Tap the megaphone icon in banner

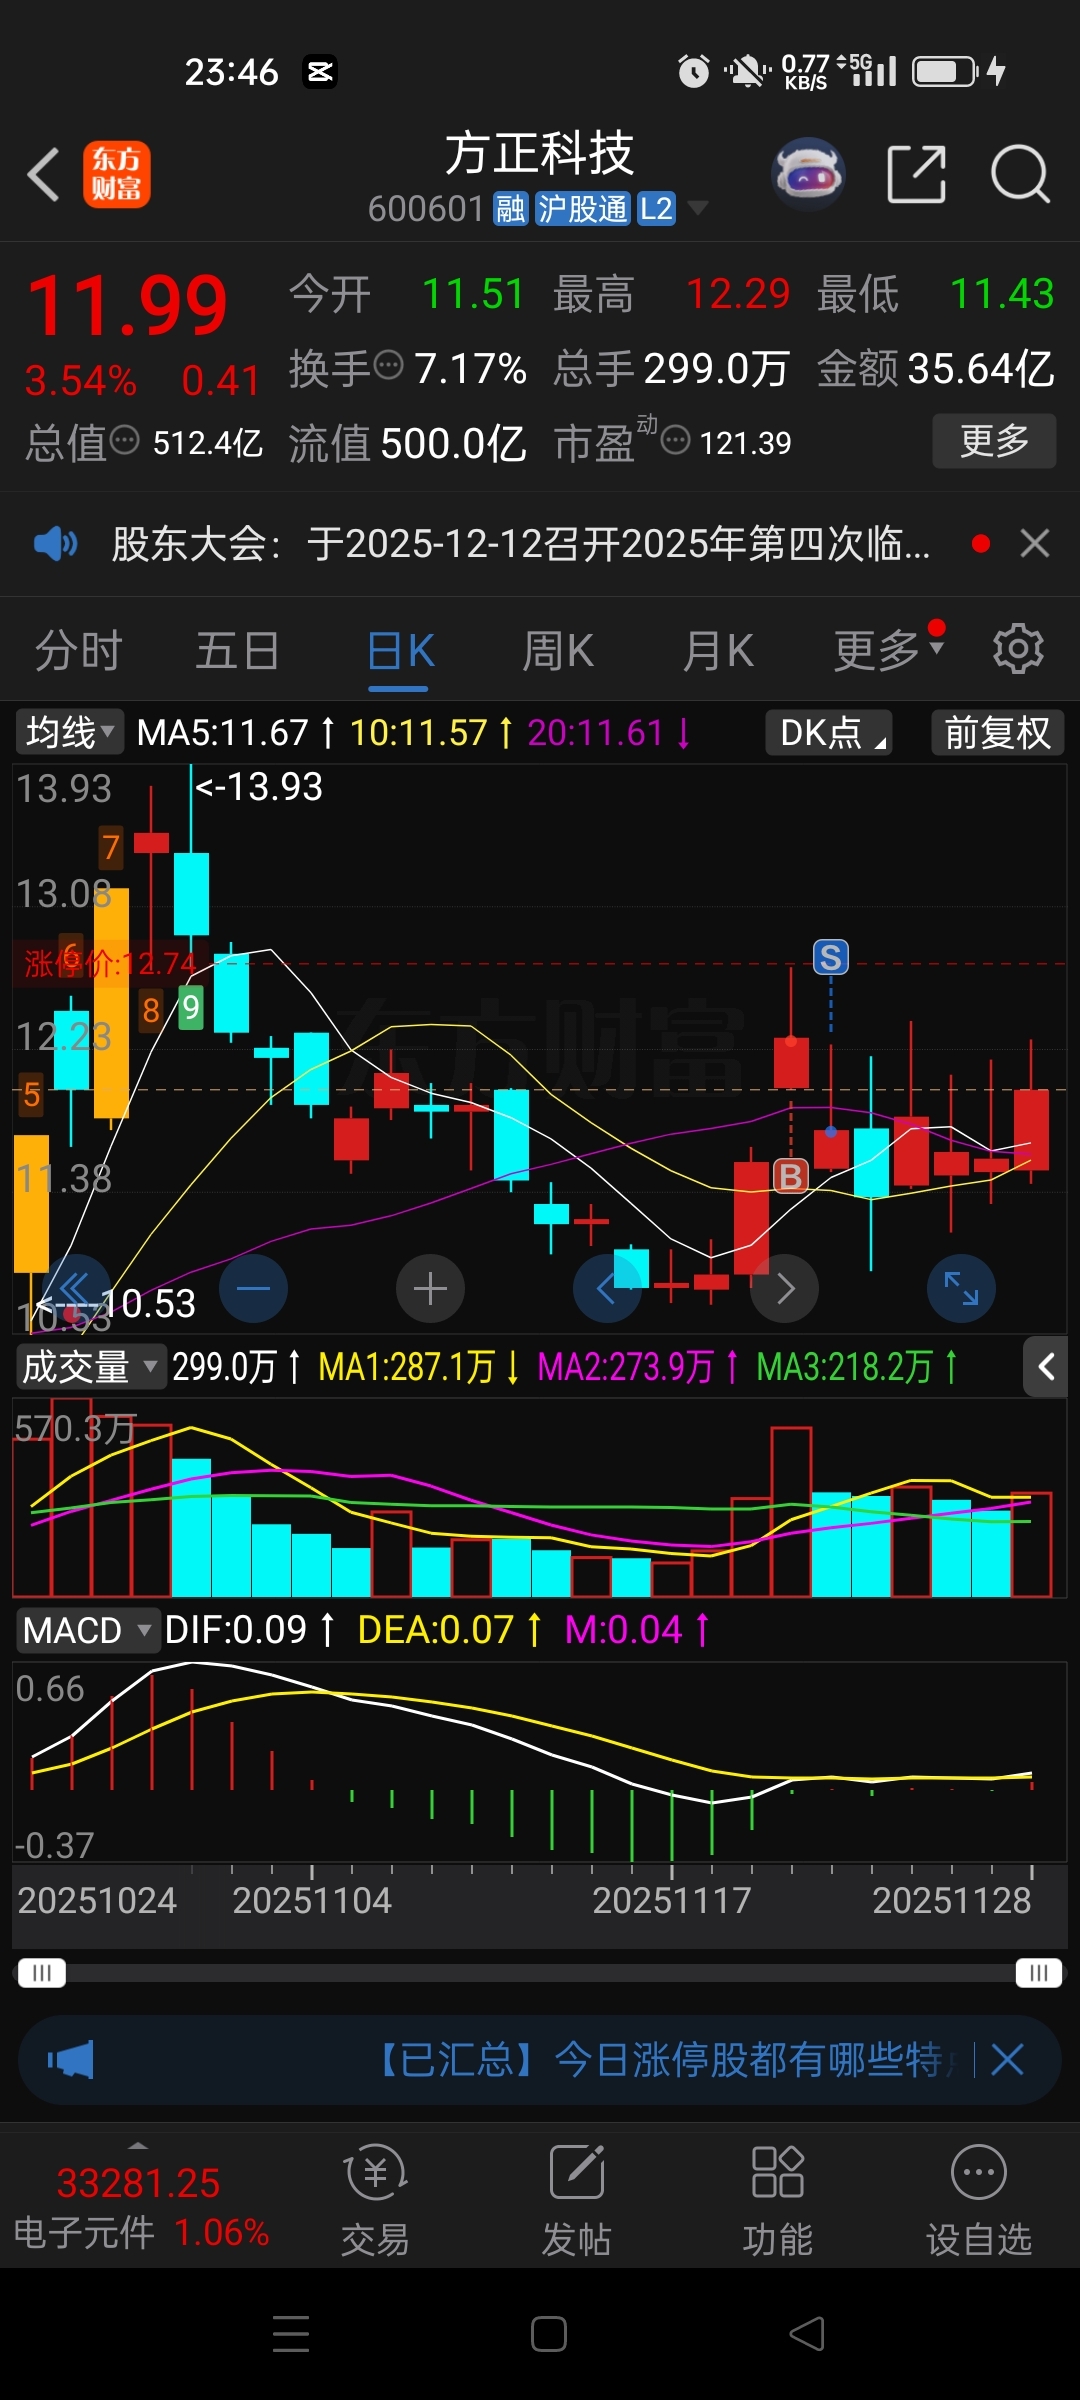pyautogui.click(x=70, y=2060)
